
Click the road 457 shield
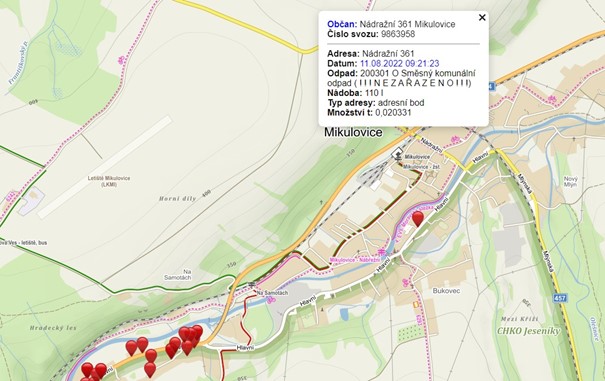click(560, 298)
